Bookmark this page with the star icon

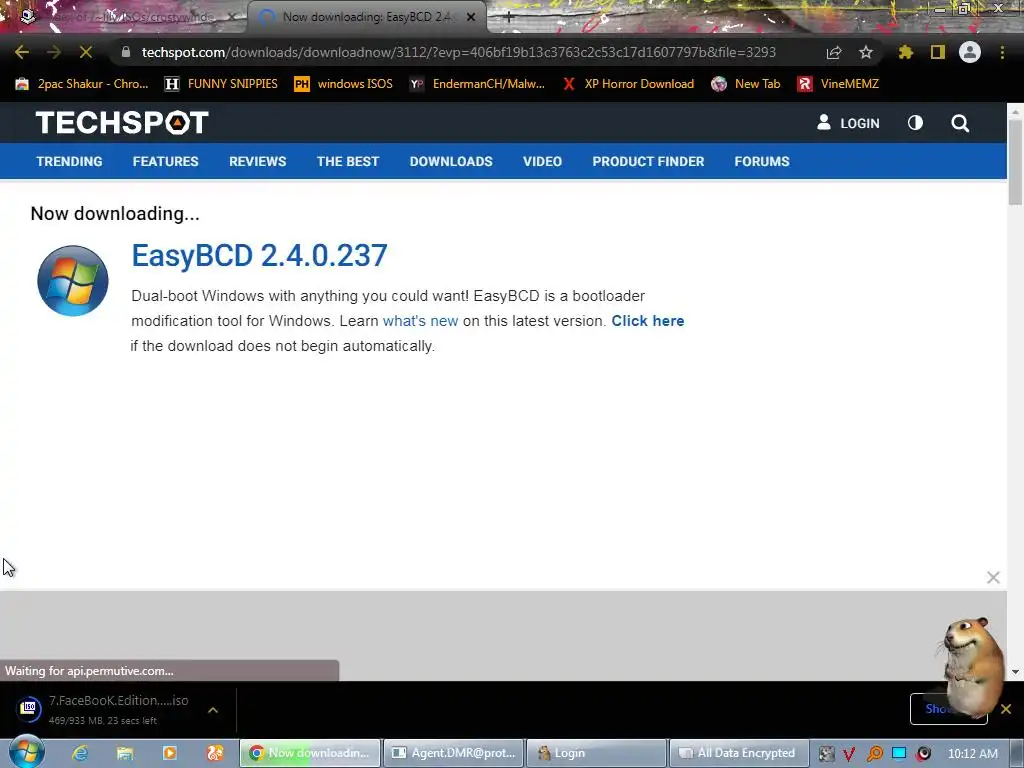pyautogui.click(x=866, y=52)
